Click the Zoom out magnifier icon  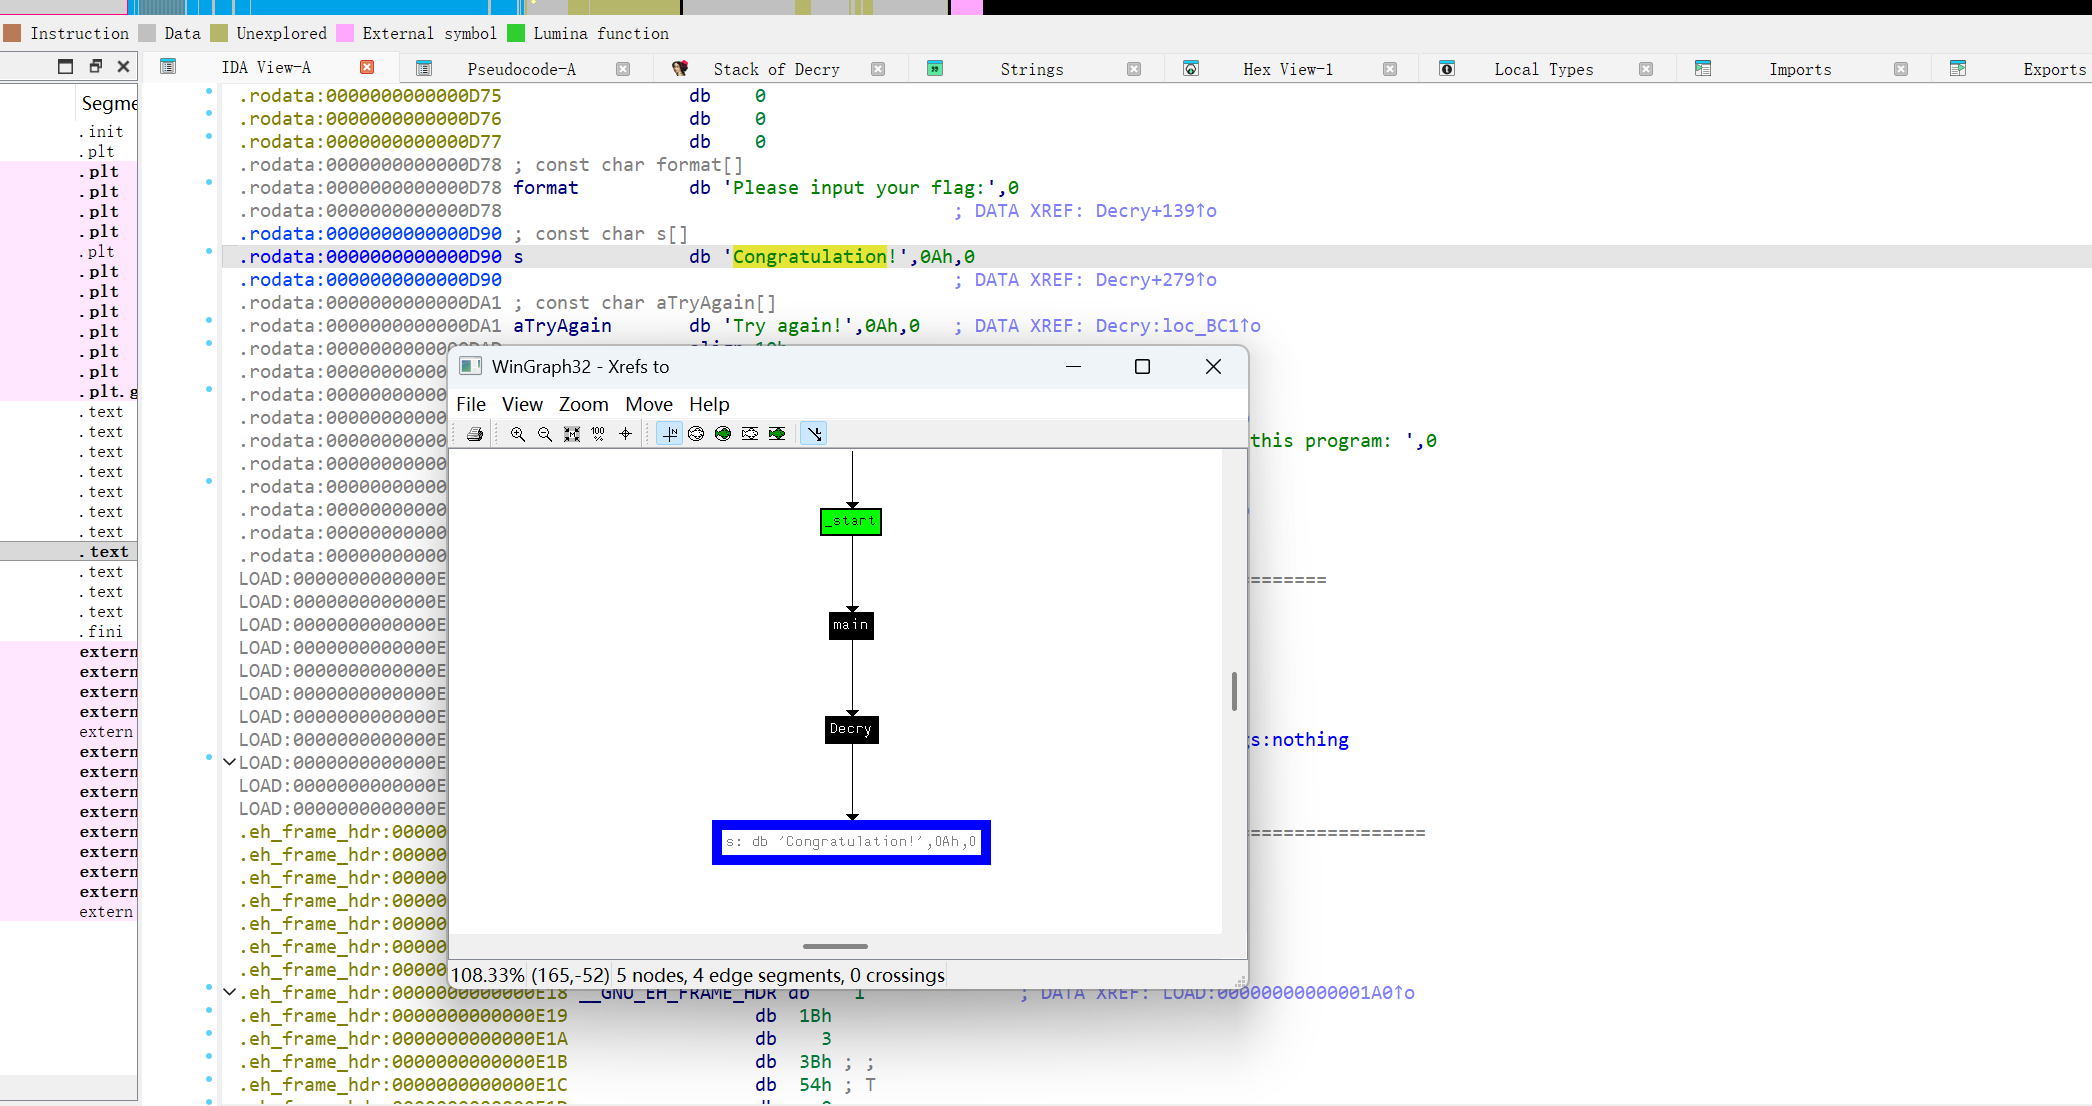545,434
